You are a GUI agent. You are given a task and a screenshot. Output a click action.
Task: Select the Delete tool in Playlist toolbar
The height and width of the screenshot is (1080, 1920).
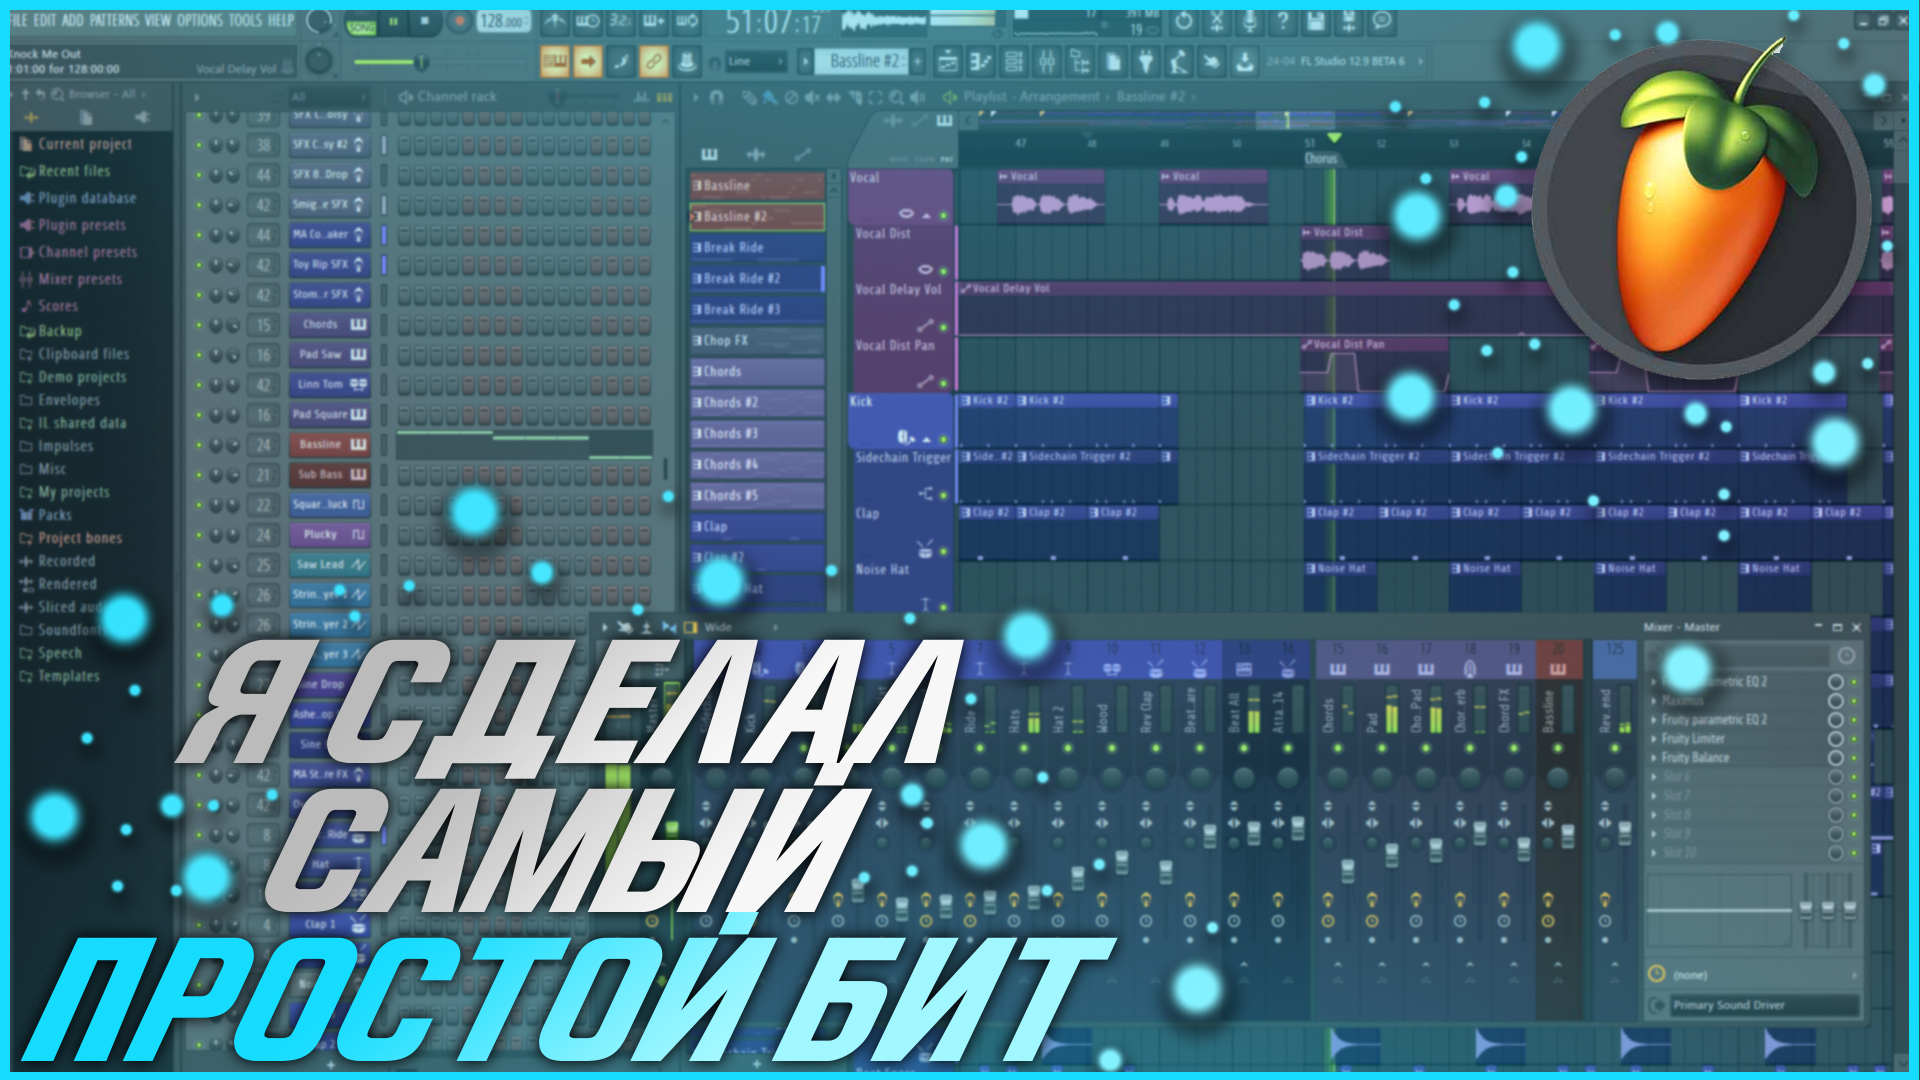(792, 98)
